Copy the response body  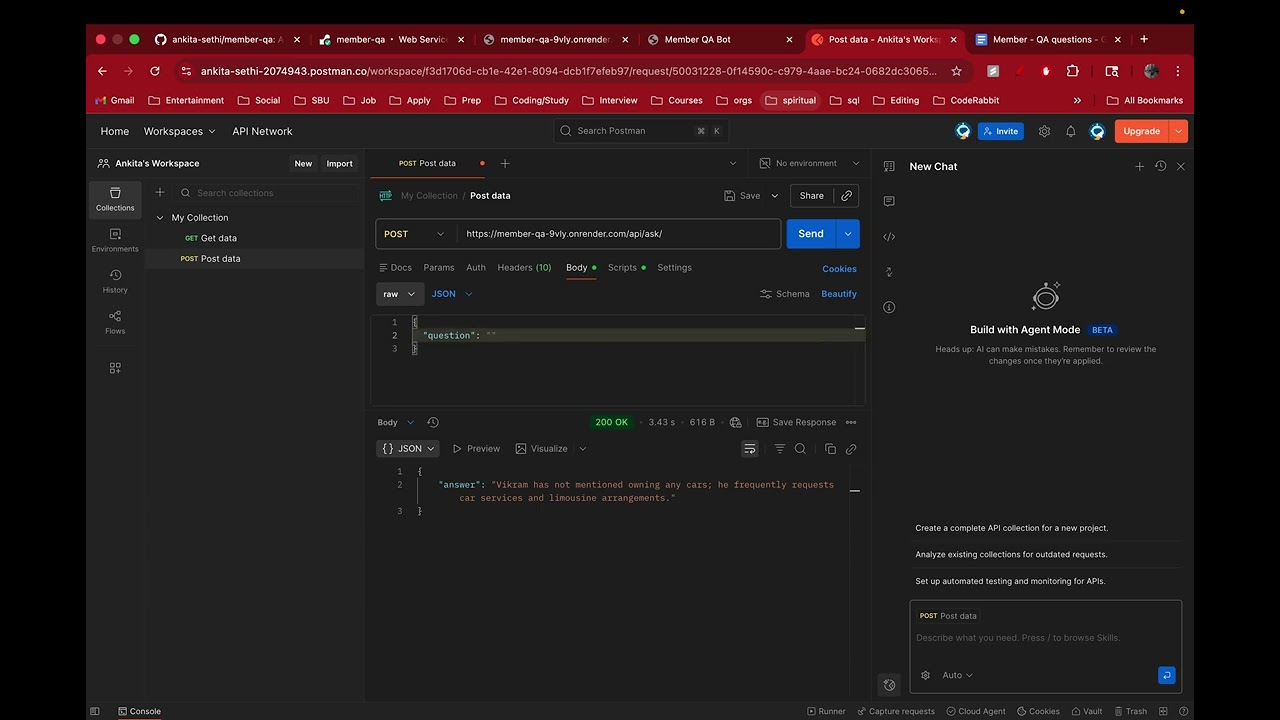(830, 449)
